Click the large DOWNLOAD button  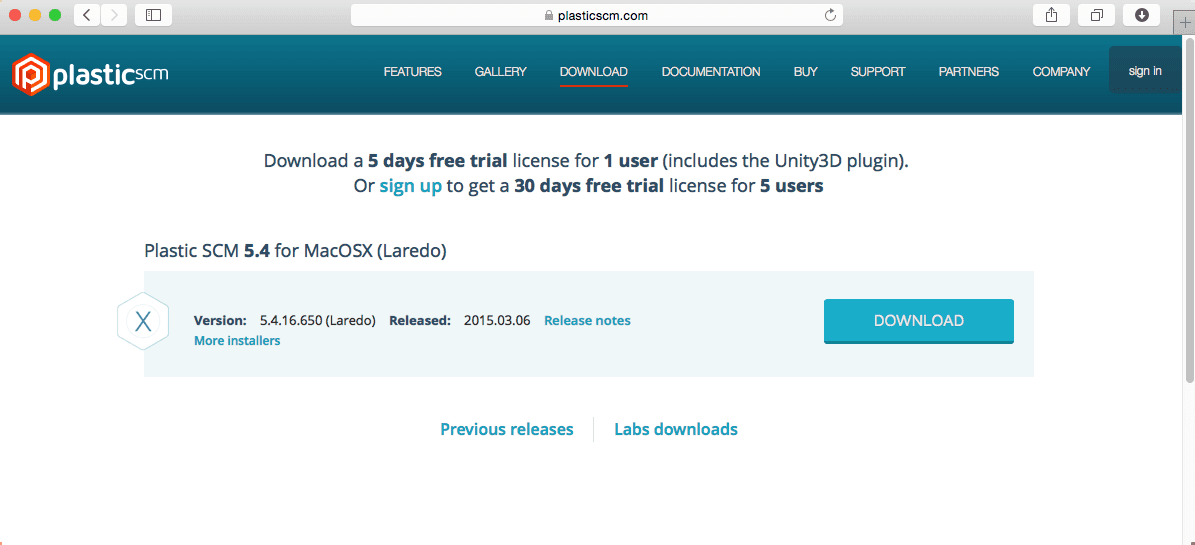pyautogui.click(x=919, y=321)
